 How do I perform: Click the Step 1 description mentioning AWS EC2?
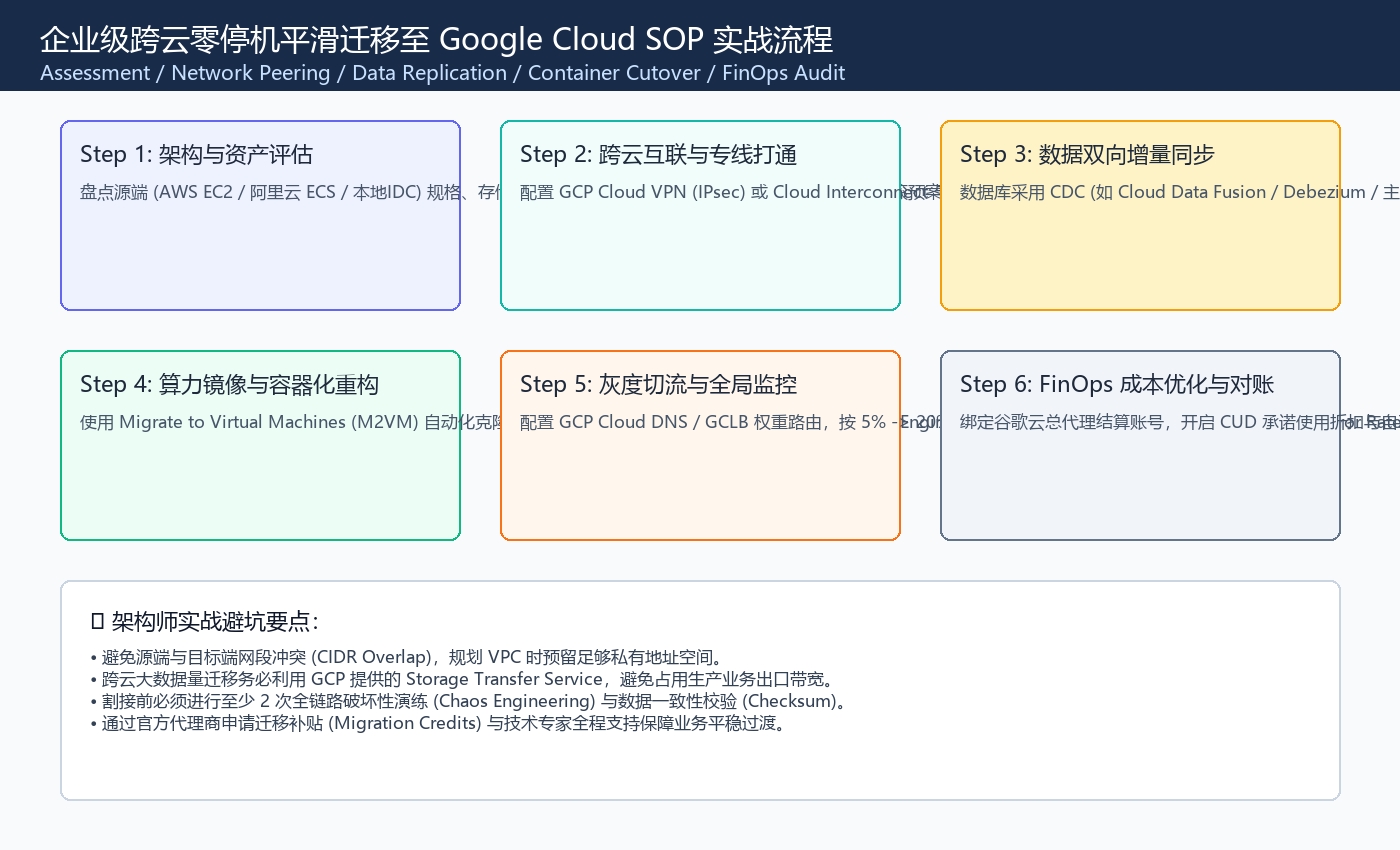click(290, 192)
